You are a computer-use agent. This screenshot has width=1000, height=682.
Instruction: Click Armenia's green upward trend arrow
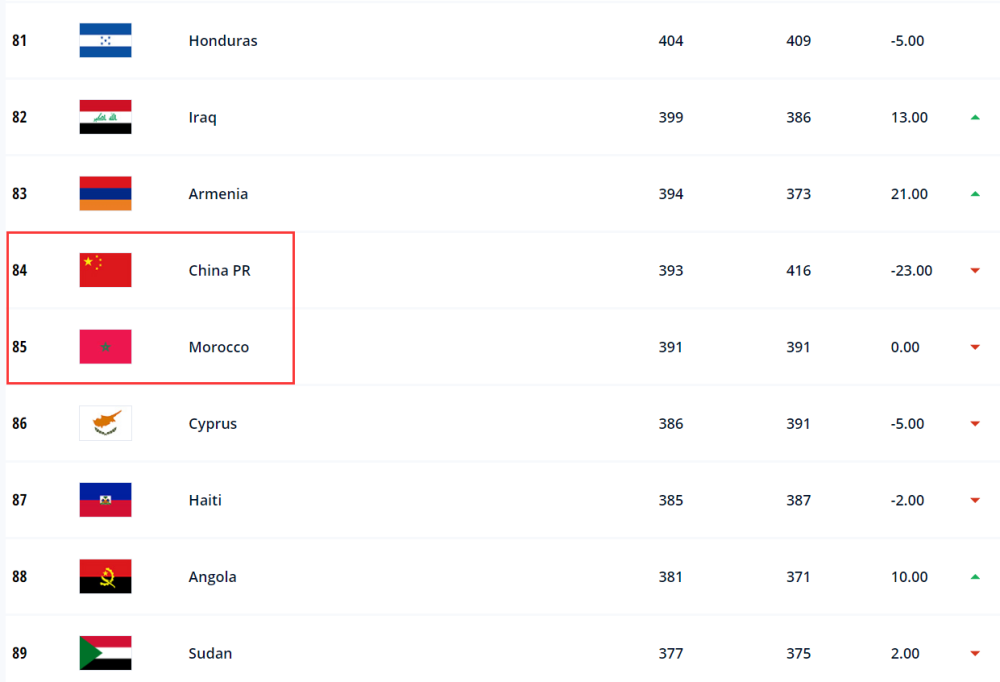(x=975, y=194)
